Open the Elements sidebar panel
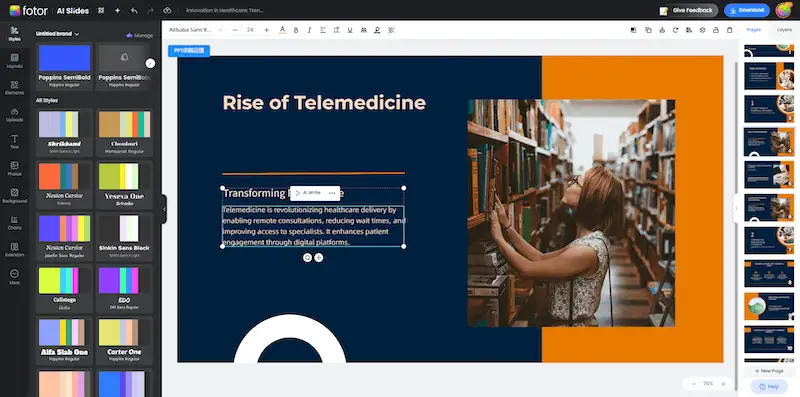Screen dimensions: 800x397 (x=14, y=88)
